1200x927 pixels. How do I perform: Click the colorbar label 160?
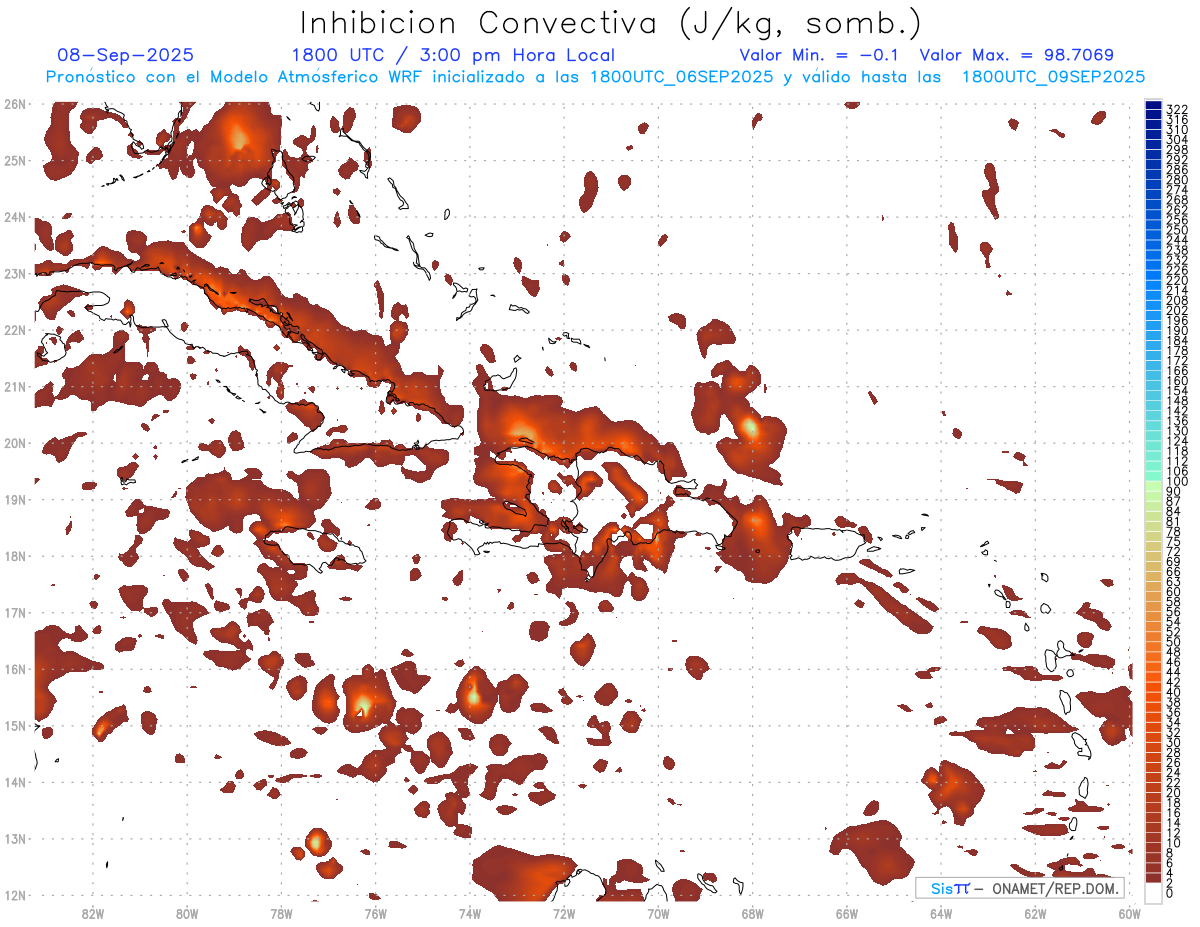(1177, 381)
